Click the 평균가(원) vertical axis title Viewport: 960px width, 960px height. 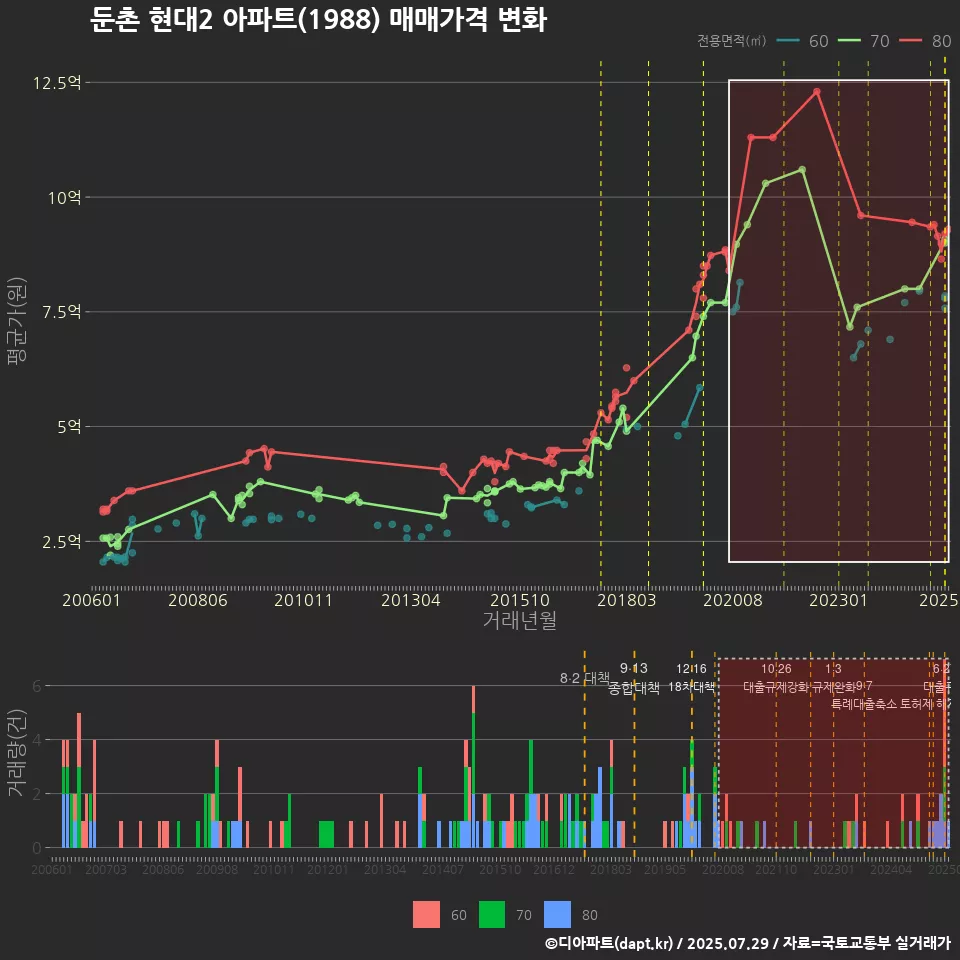[x=17, y=321]
